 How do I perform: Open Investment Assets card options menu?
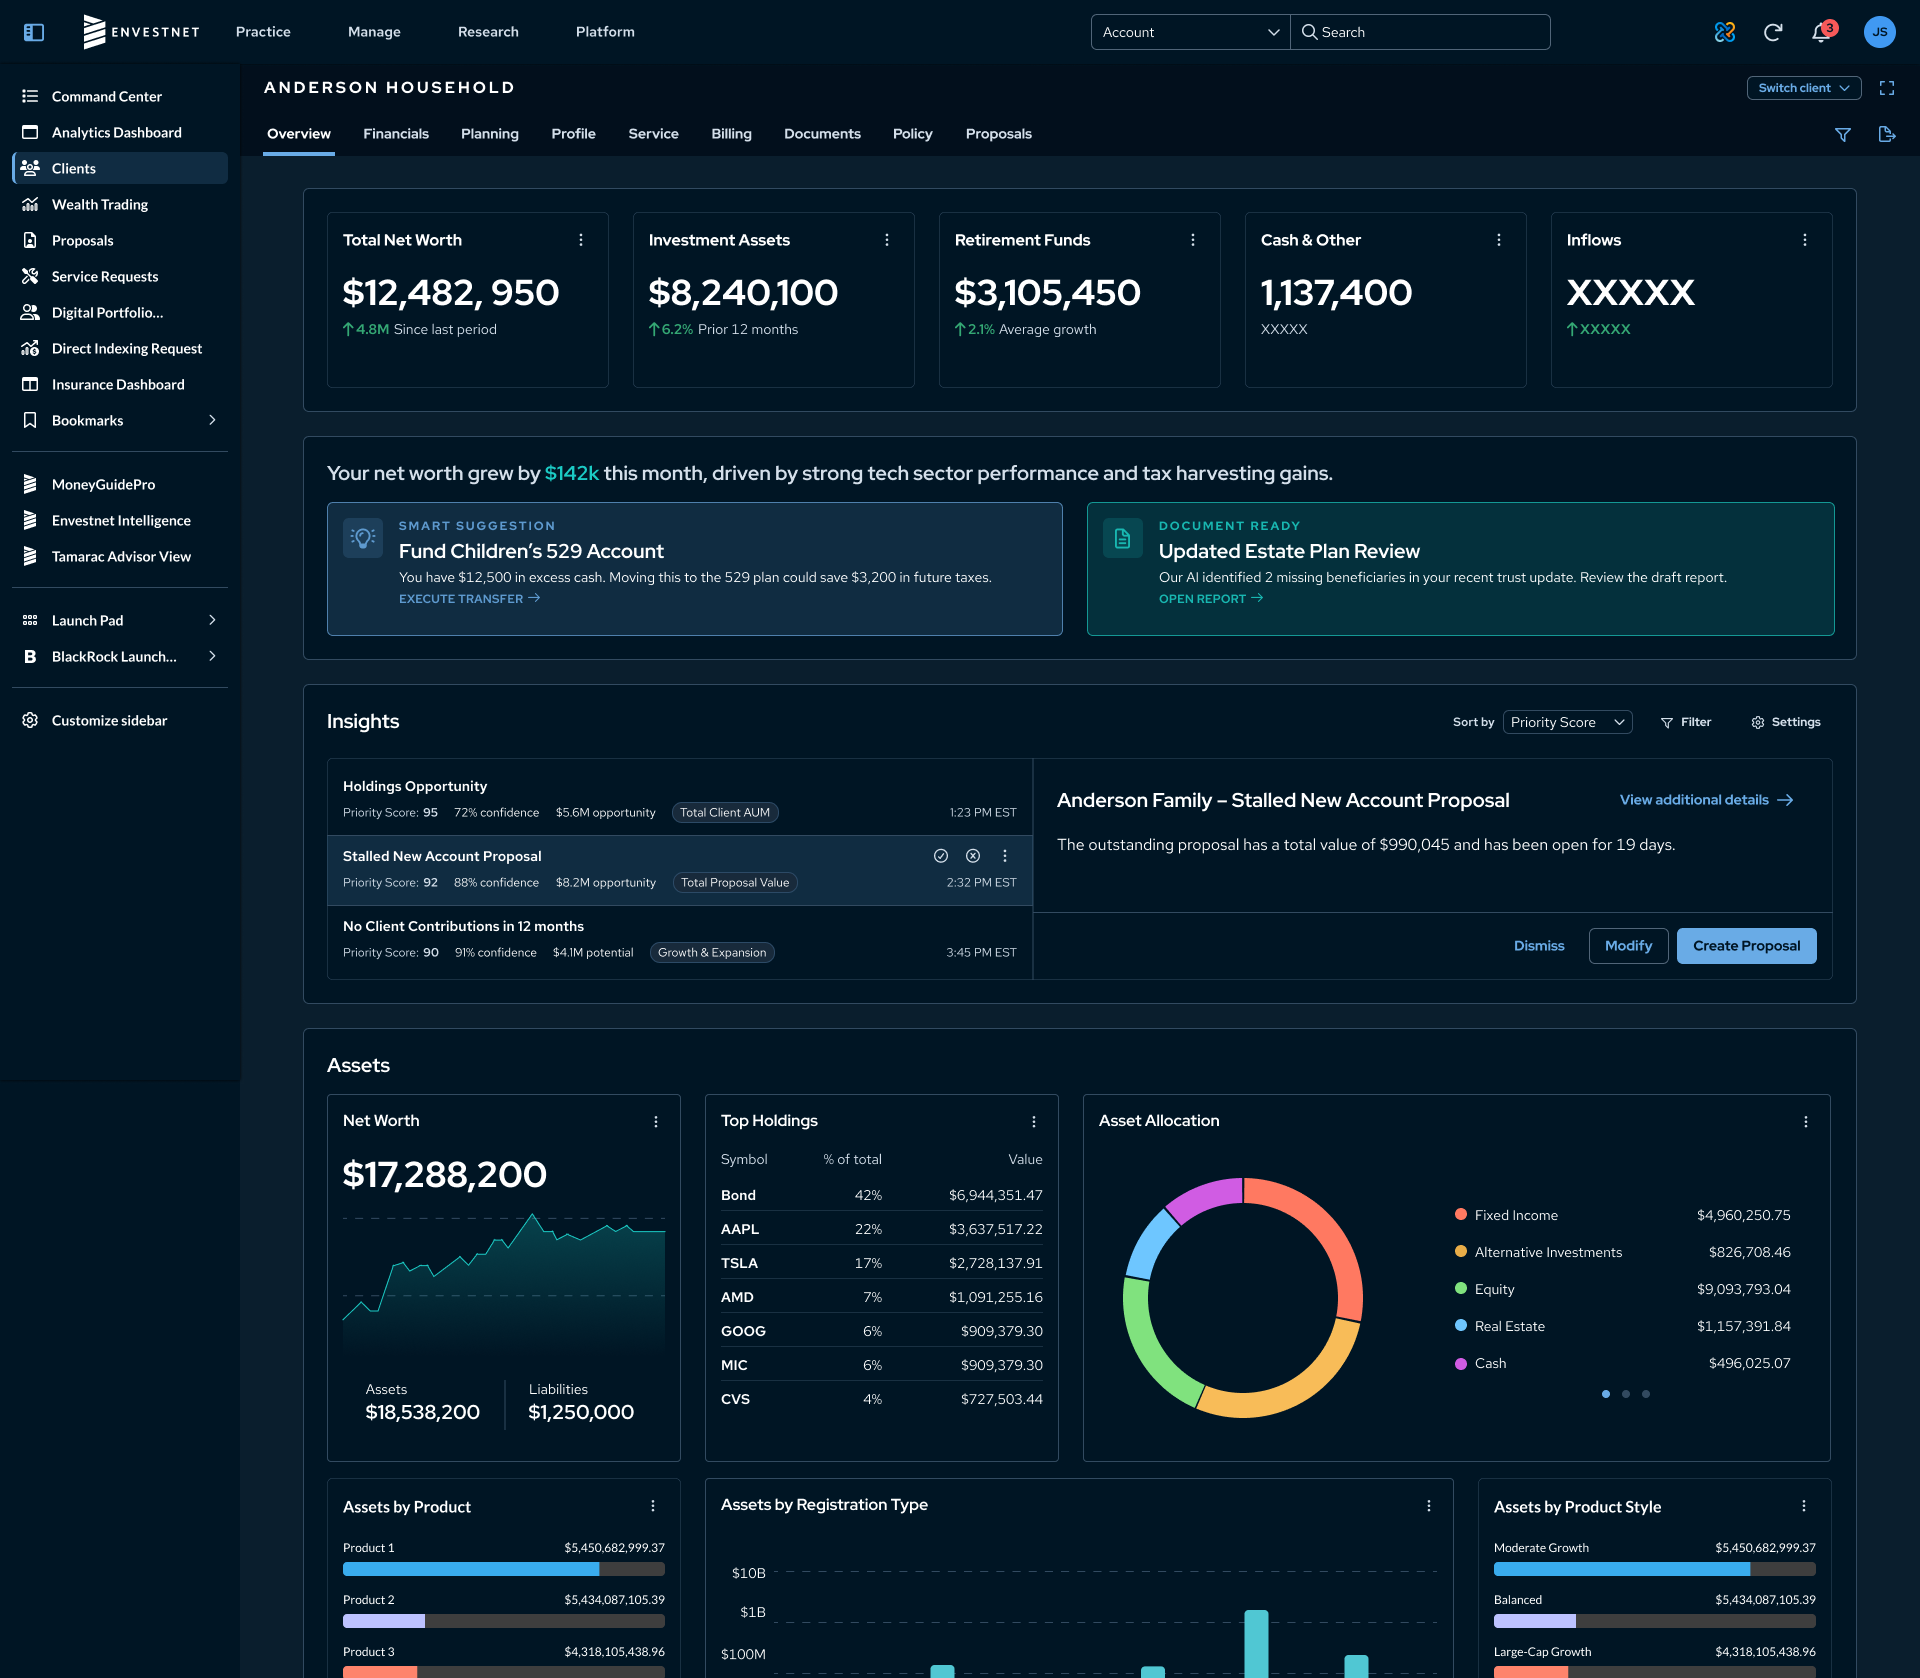[x=887, y=240]
